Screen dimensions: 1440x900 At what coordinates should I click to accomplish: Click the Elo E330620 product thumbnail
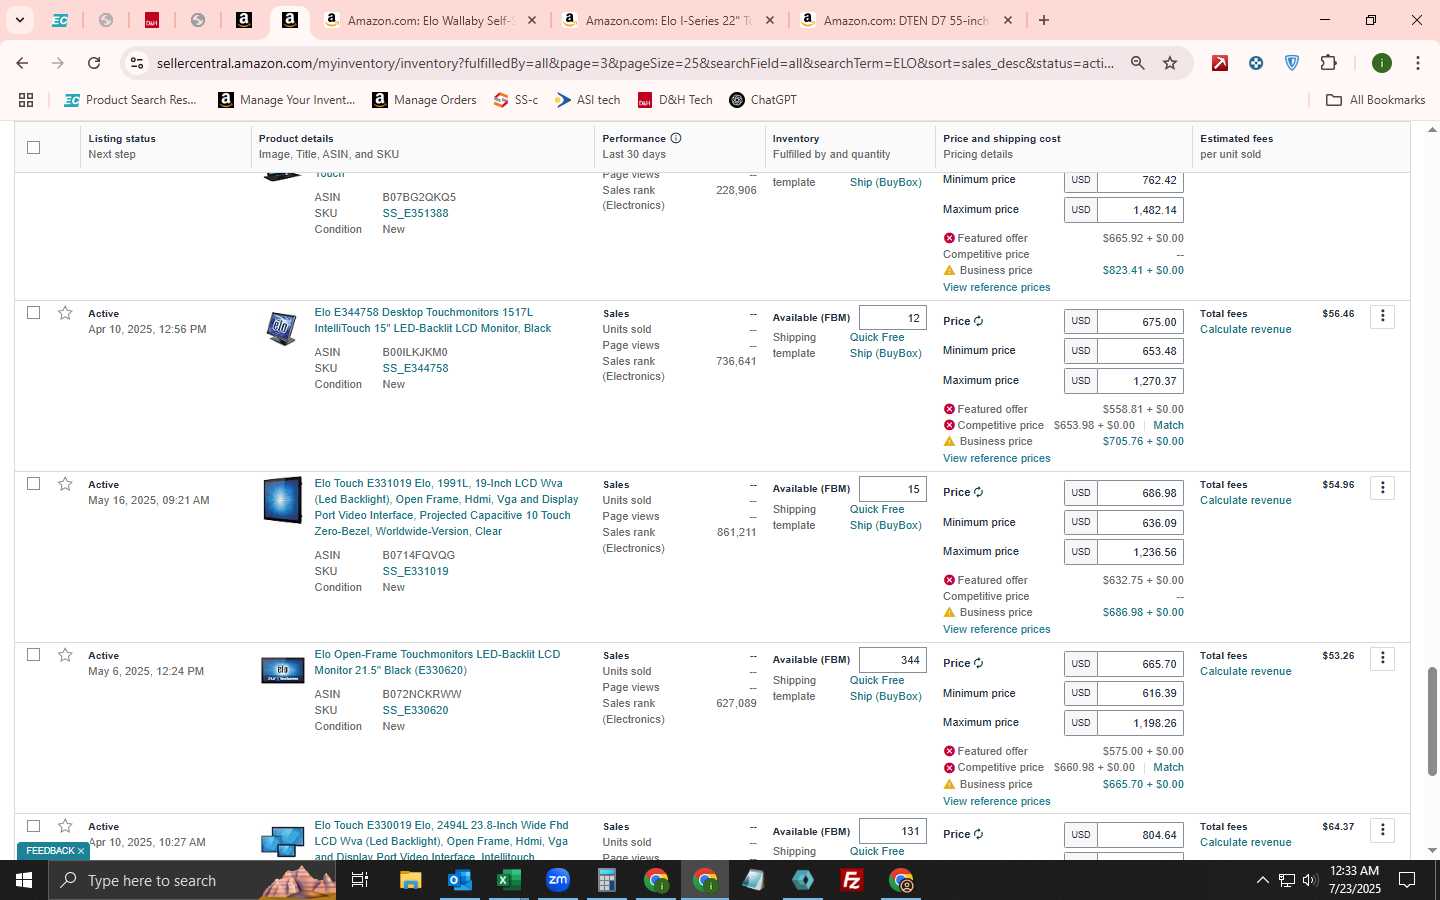[x=282, y=670]
